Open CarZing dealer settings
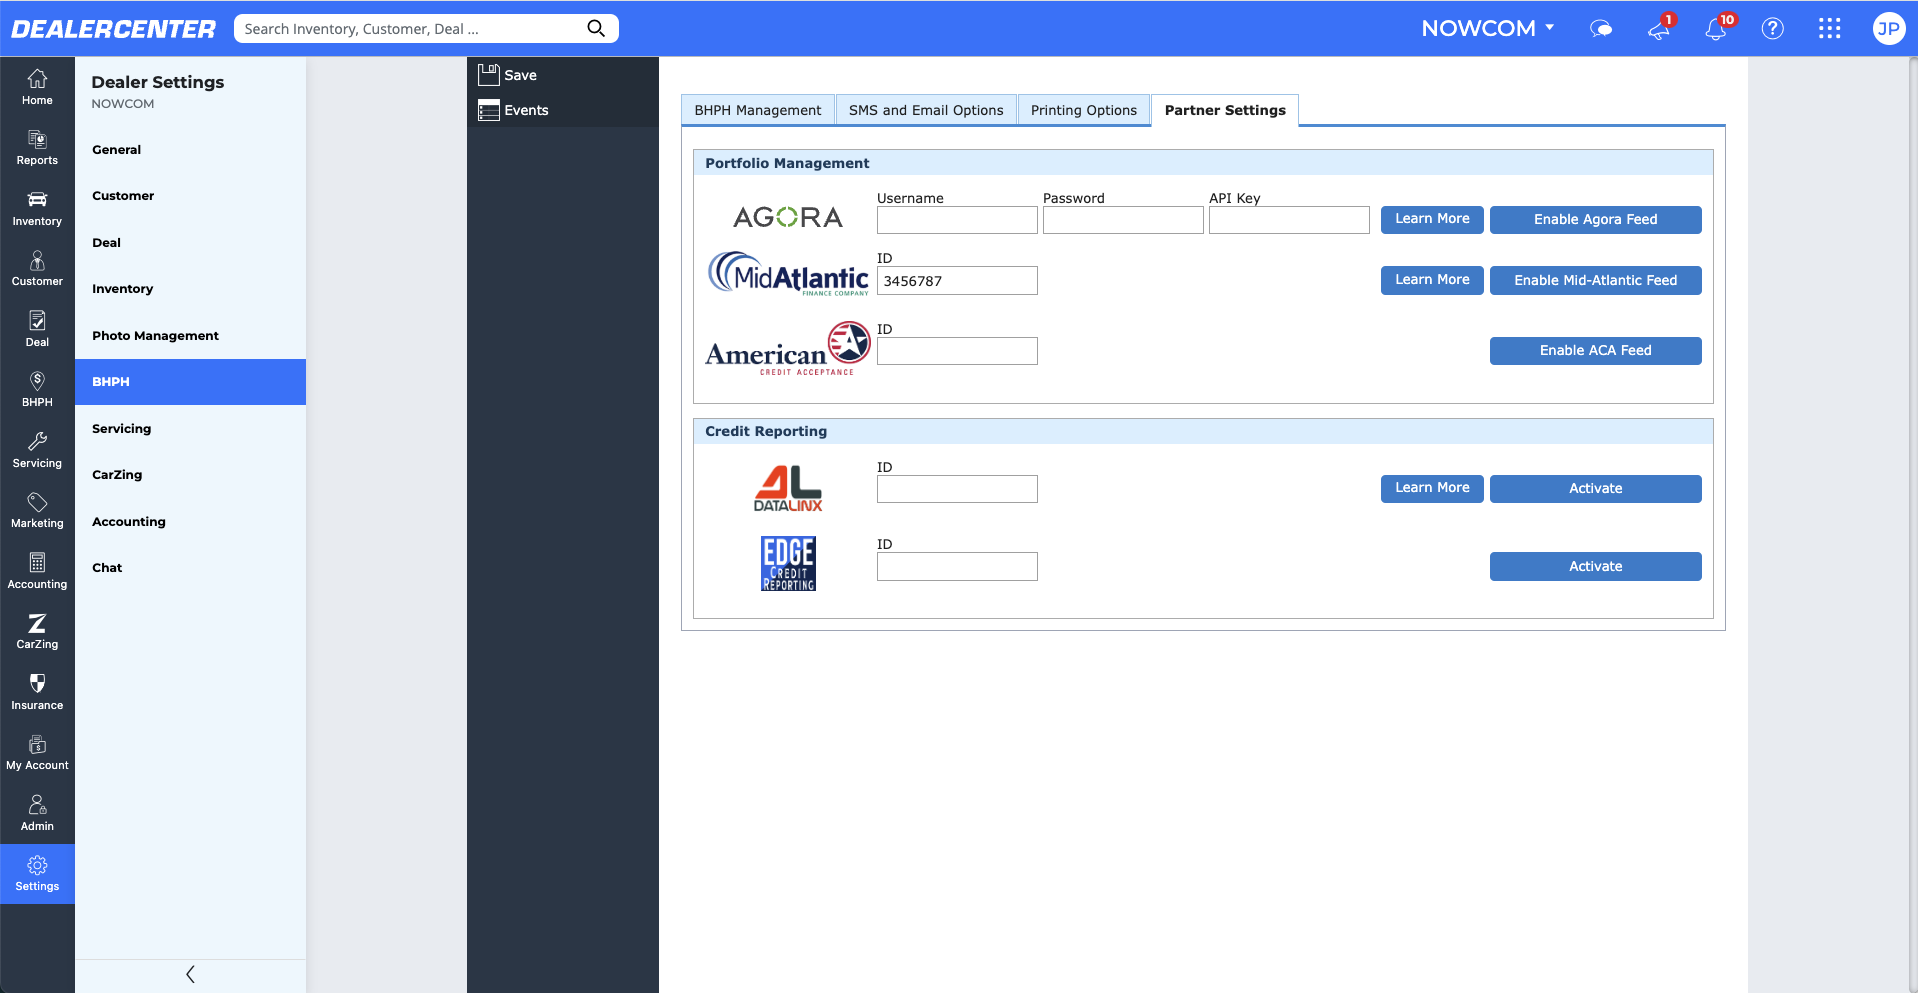This screenshot has width=1918, height=993. [x=190, y=475]
